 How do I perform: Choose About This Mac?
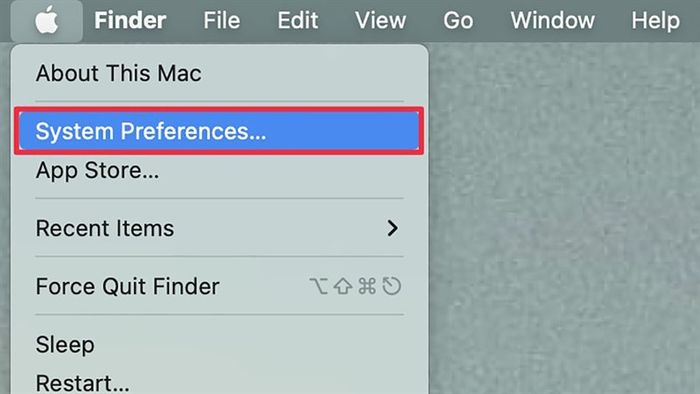[118, 73]
